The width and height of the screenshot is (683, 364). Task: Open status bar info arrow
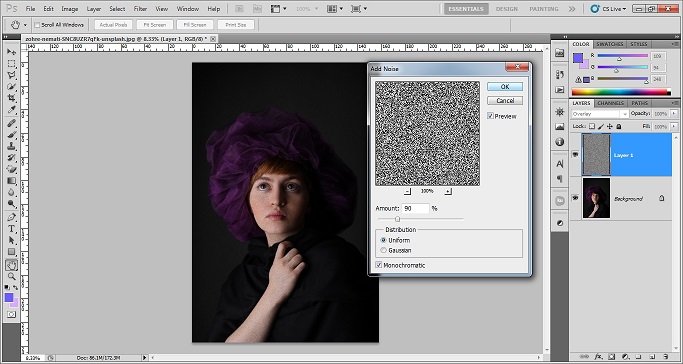click(x=145, y=357)
